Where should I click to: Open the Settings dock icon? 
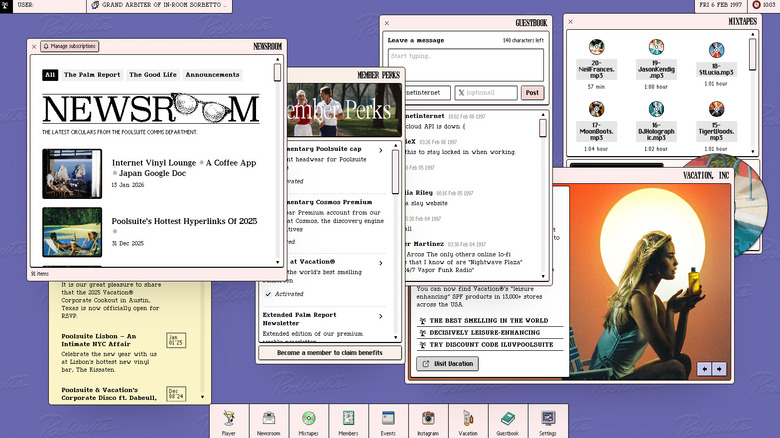547,422
